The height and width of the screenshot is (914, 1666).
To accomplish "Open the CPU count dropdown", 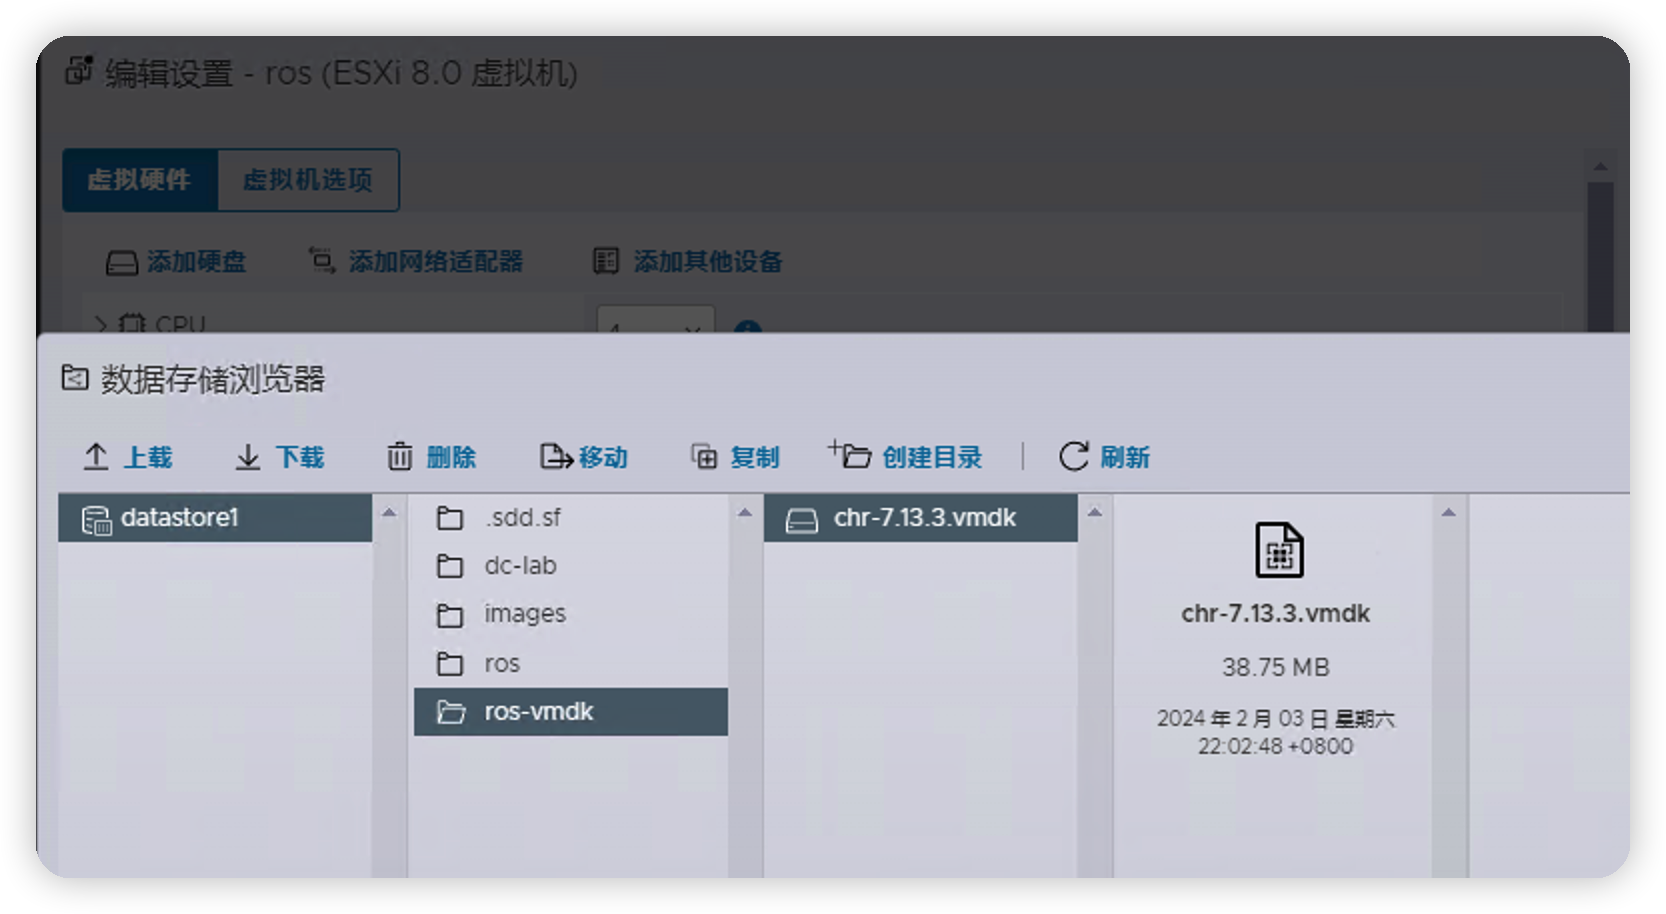I will coord(655,320).
